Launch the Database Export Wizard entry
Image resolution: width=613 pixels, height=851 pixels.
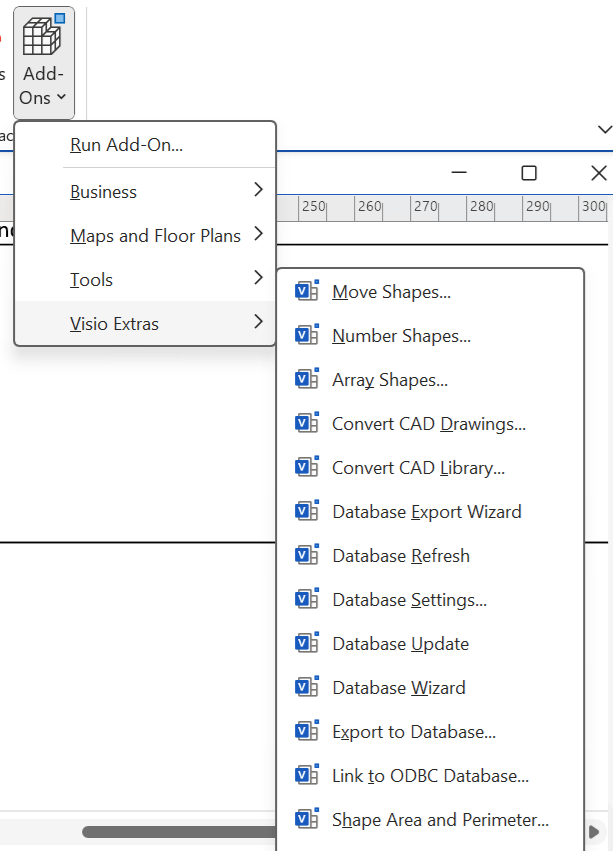click(x=431, y=512)
